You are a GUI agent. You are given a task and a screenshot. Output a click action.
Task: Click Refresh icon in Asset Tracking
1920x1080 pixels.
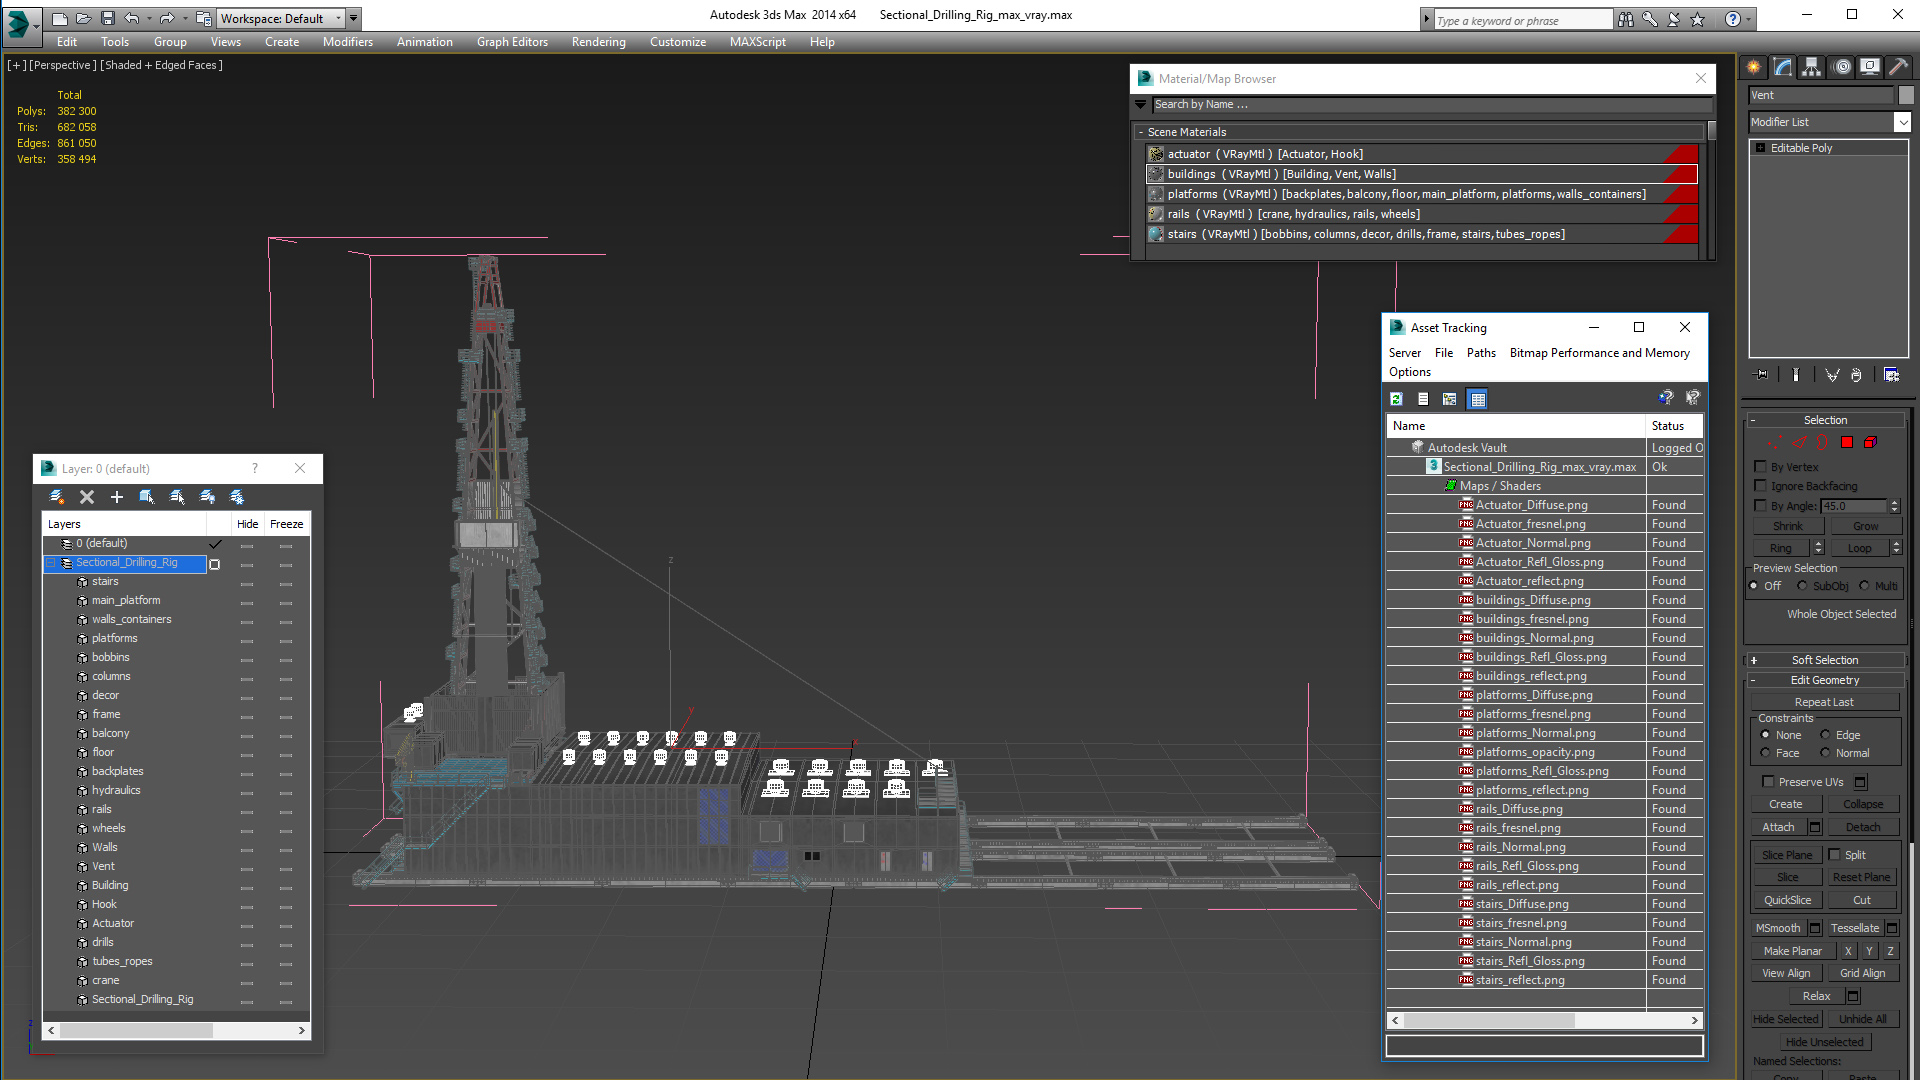(1396, 399)
